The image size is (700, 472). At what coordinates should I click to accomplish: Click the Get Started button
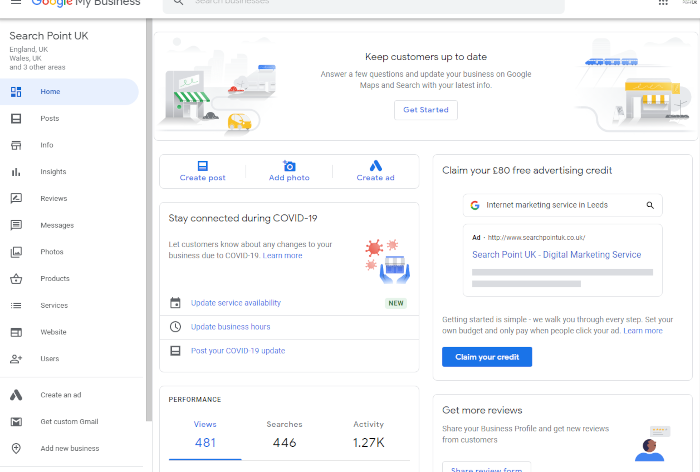tap(426, 110)
